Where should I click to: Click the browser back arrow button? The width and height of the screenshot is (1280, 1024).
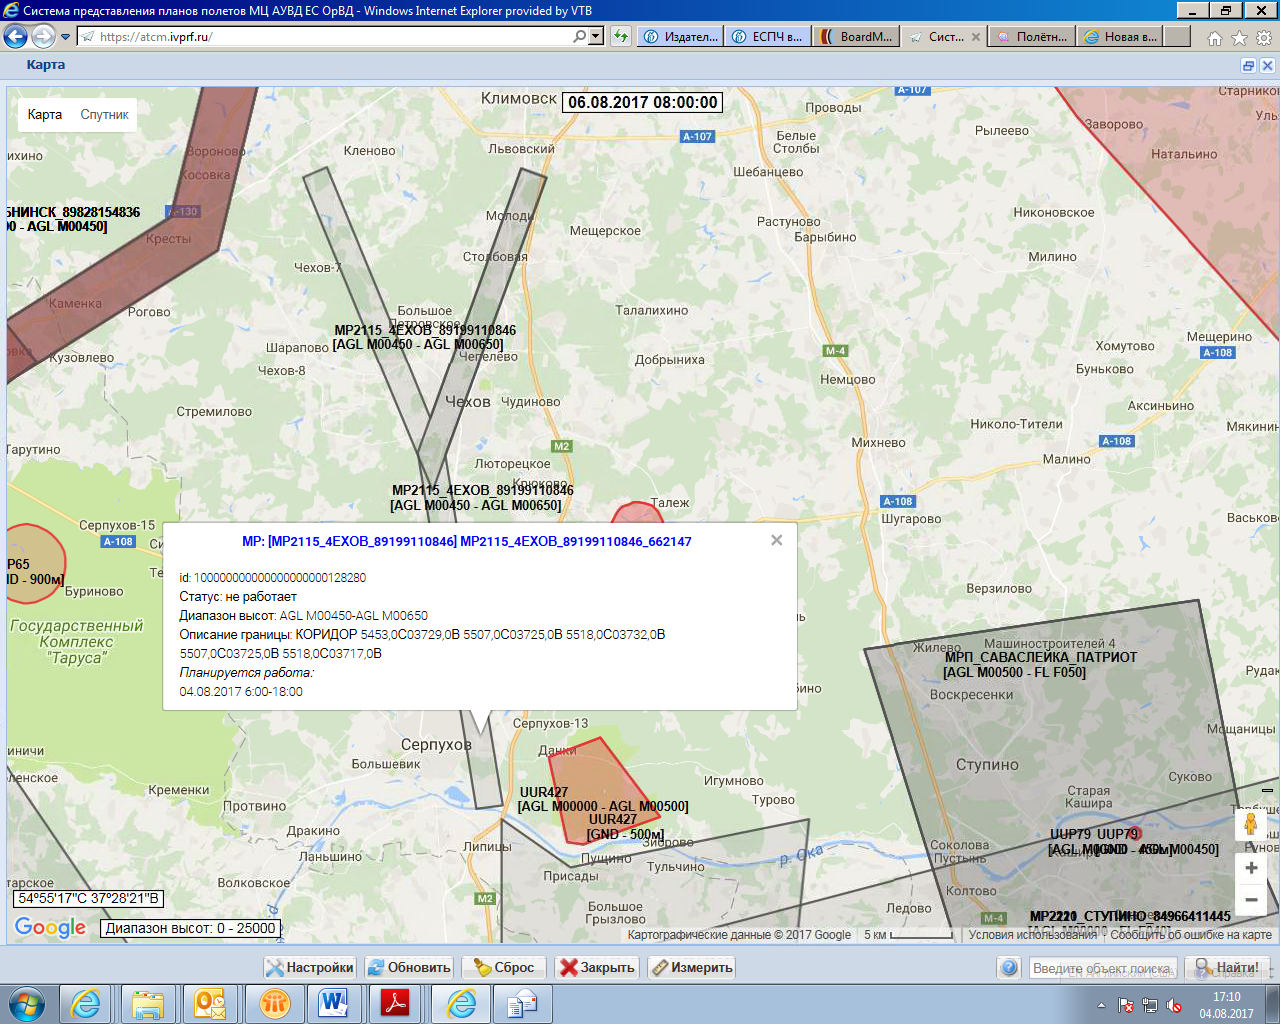click(x=15, y=37)
